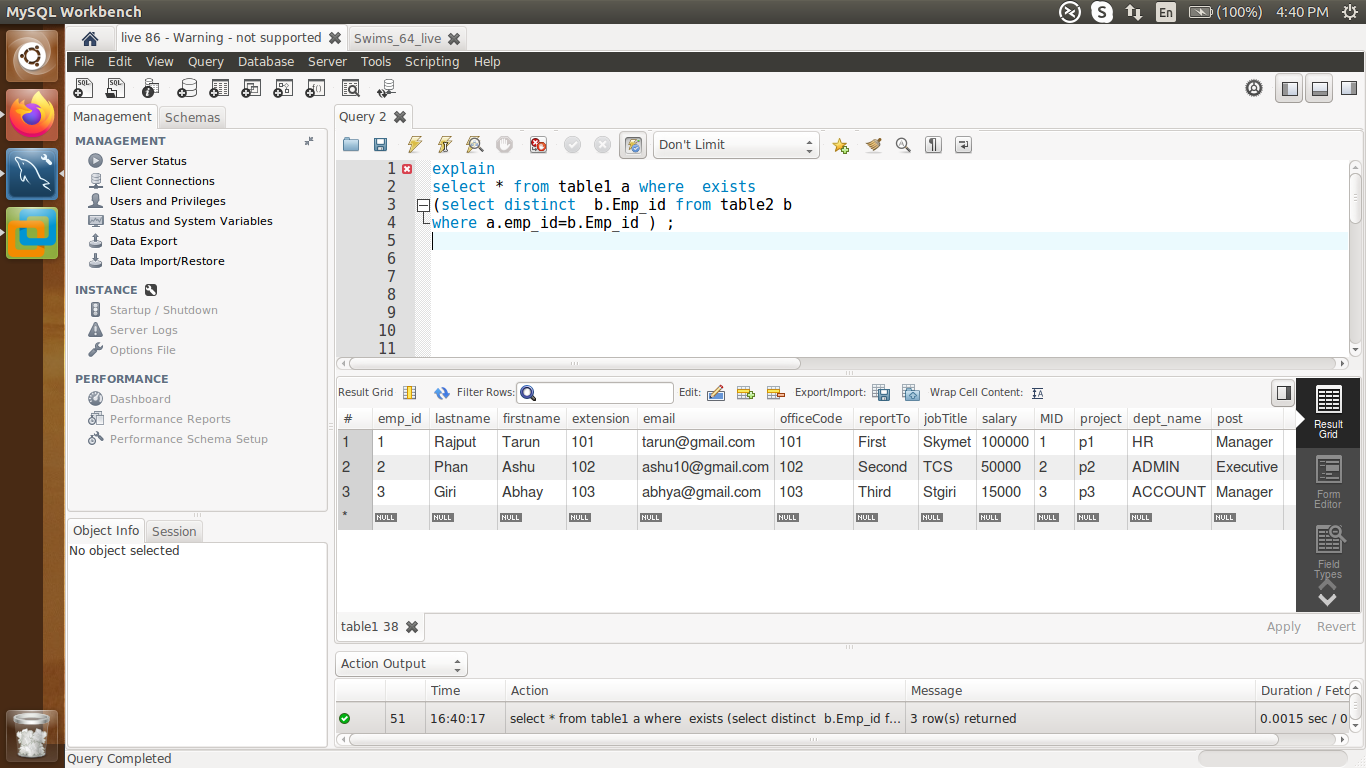Switch to the Schemas tab
The height and width of the screenshot is (768, 1366).
[192, 117]
